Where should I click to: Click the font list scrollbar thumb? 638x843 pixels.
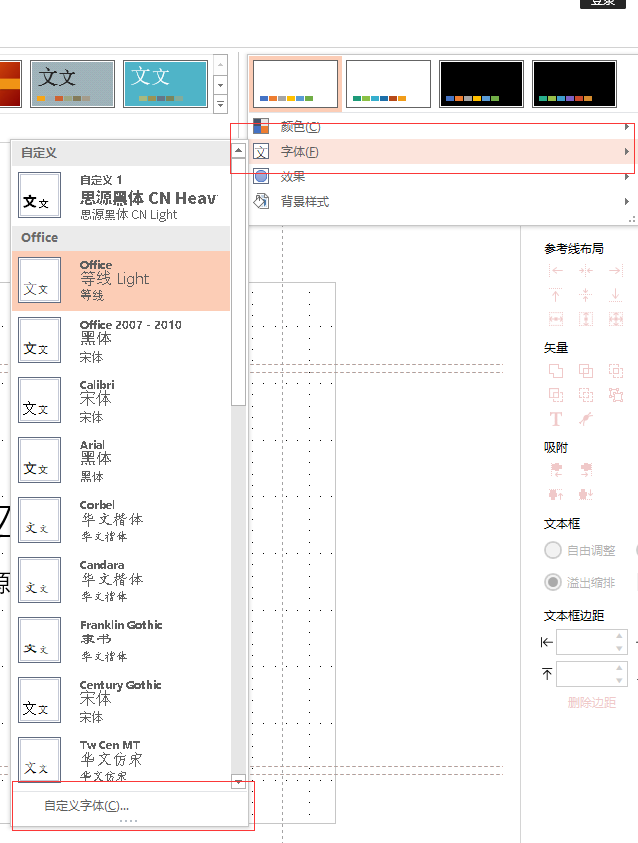pyautogui.click(x=239, y=282)
